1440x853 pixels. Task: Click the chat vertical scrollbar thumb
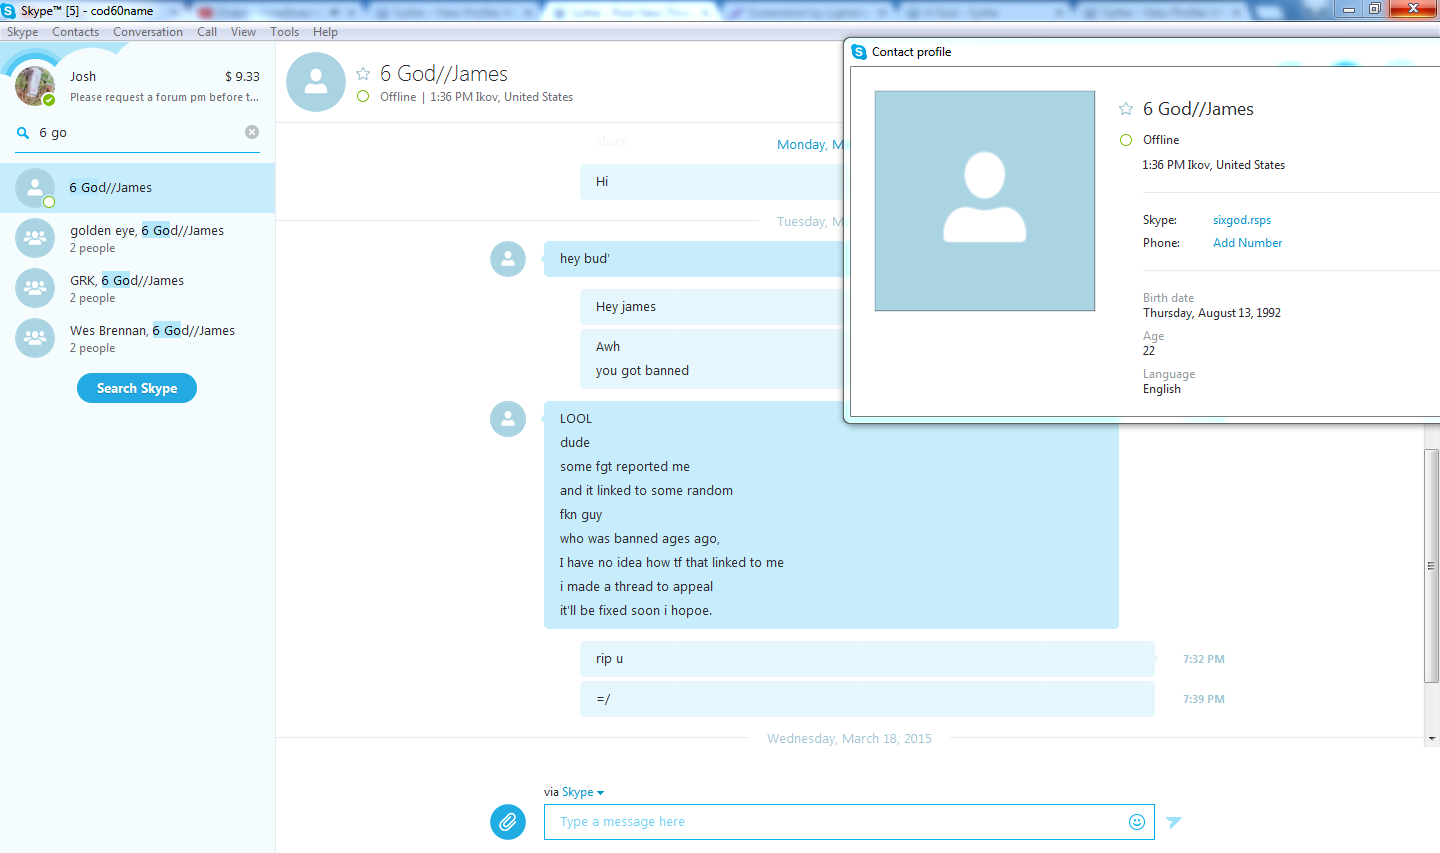tap(1432, 566)
